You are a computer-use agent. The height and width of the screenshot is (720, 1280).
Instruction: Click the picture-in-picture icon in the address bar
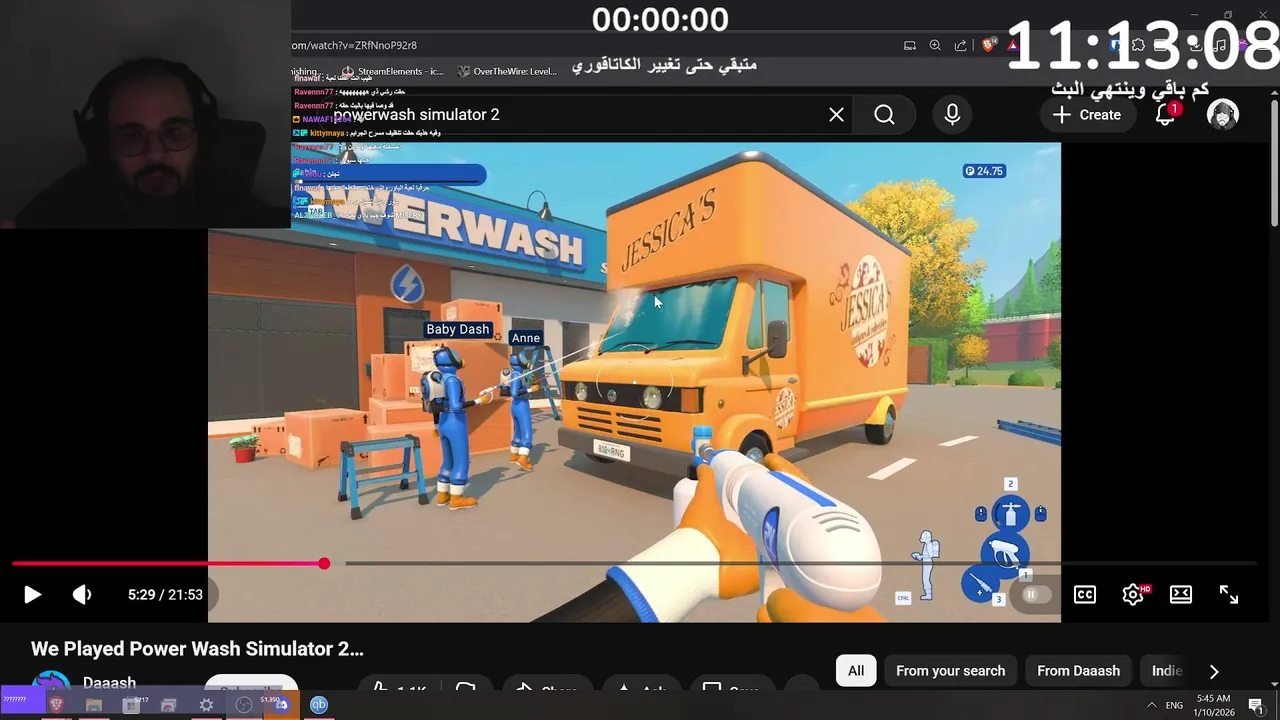pyautogui.click(x=910, y=45)
